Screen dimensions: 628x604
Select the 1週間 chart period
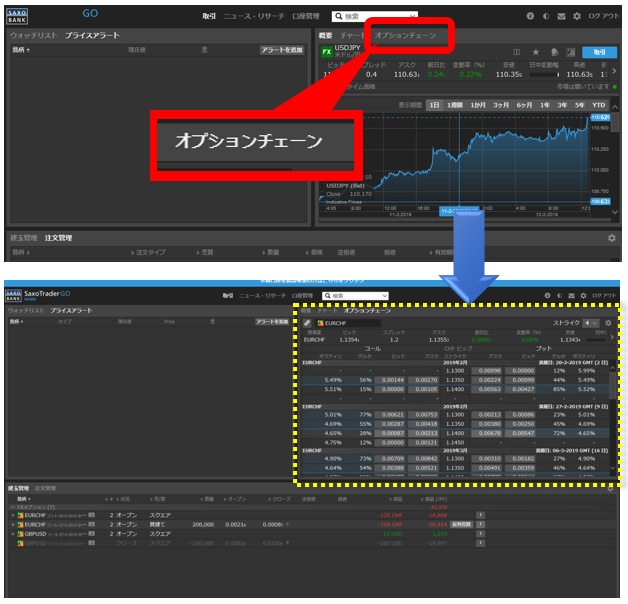tap(455, 105)
